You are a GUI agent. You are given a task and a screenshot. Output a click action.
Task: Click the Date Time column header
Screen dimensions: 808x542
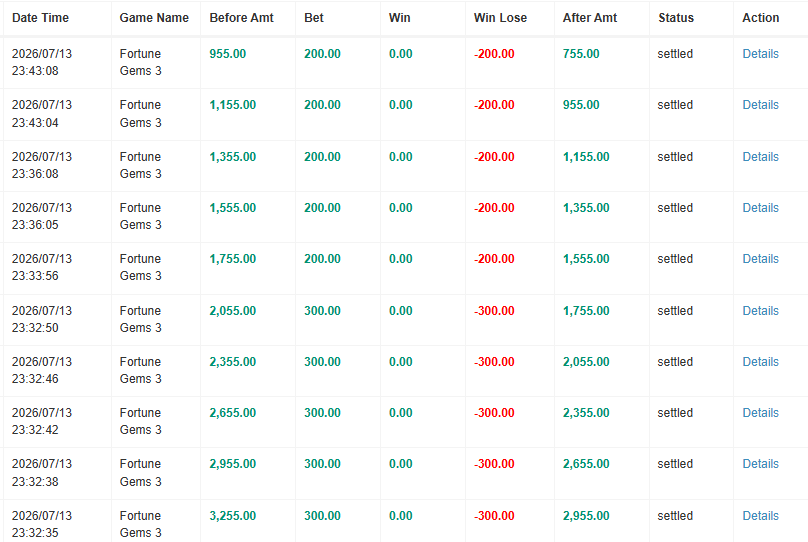click(x=40, y=18)
